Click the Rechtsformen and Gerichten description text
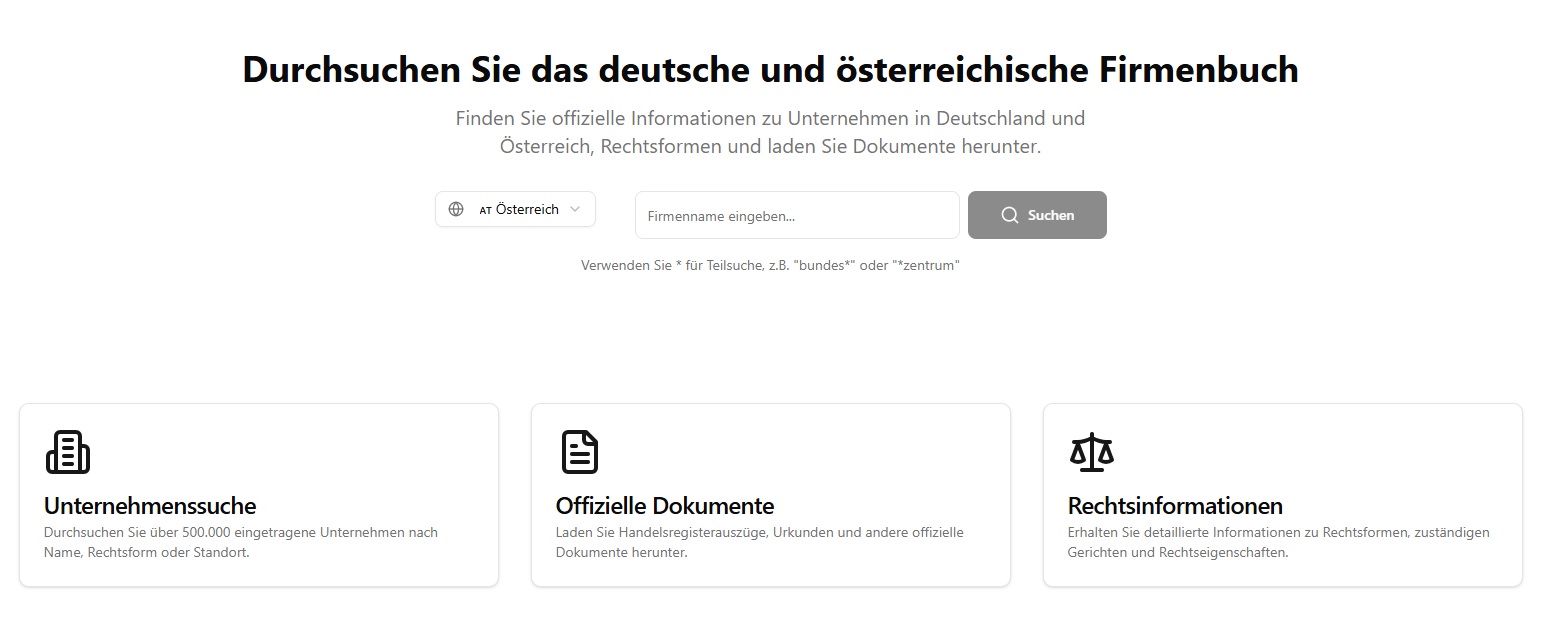This screenshot has height=633, width=1558. point(1278,542)
